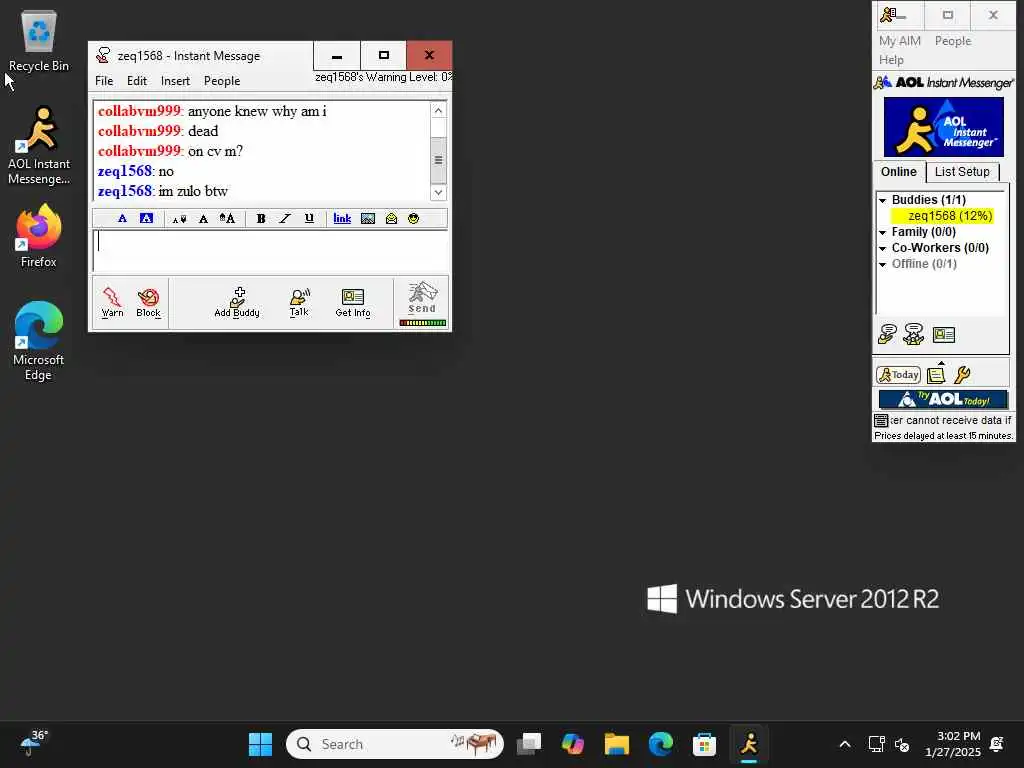This screenshot has width=1024, height=768.
Task: Click the Warn lightning button
Action: [x=112, y=302]
